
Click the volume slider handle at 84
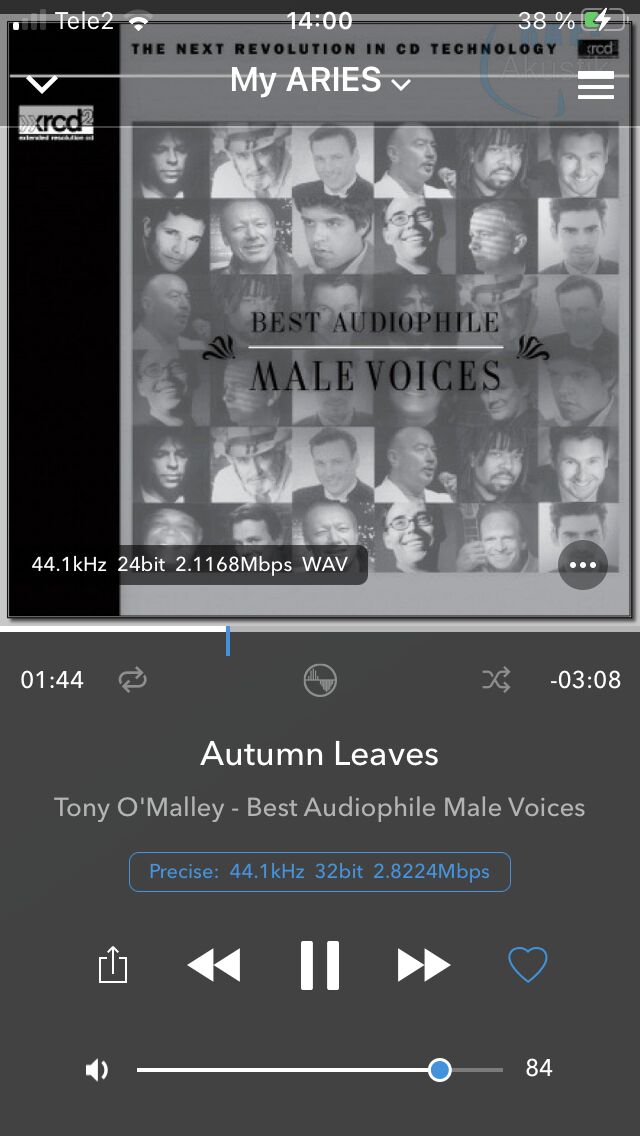coord(439,1069)
